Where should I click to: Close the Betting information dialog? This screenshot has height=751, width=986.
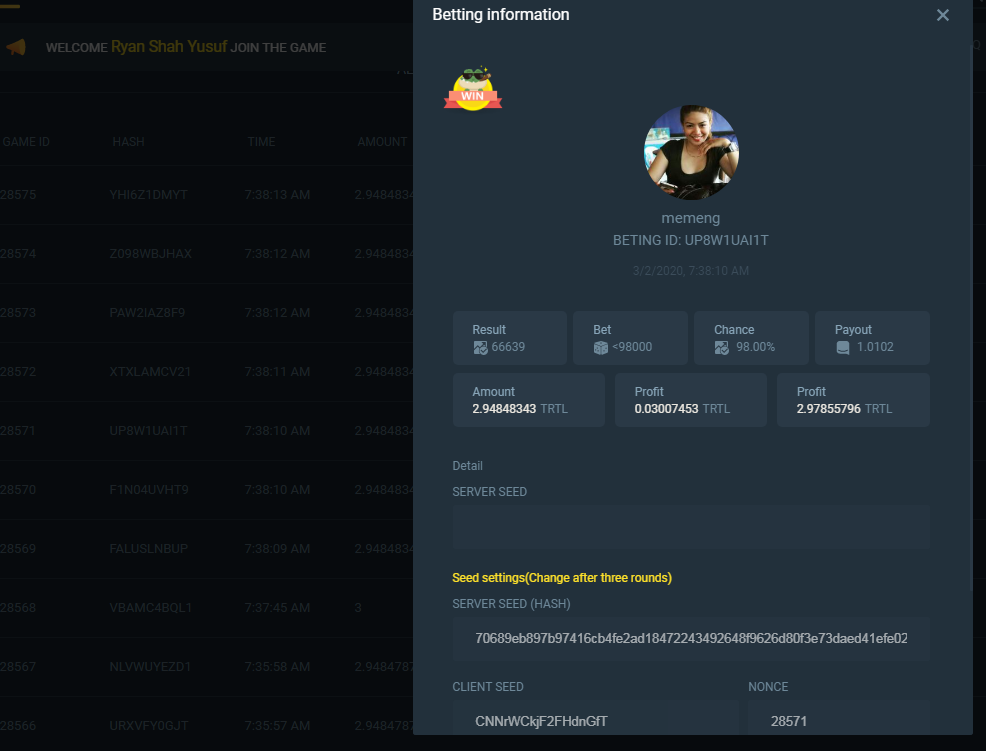(942, 16)
